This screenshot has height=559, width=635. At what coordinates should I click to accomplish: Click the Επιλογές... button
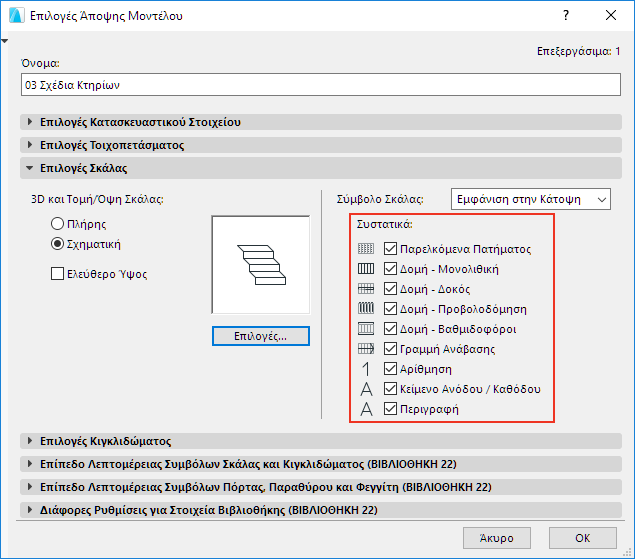261,336
